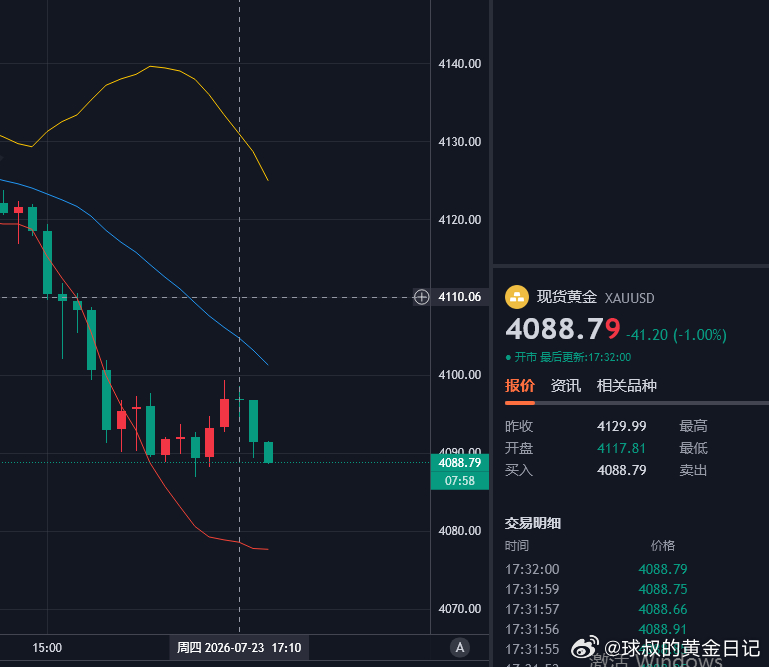Viewport: 769px width, 667px height.
Task: Switch to the 报价 tab
Action: (519, 385)
